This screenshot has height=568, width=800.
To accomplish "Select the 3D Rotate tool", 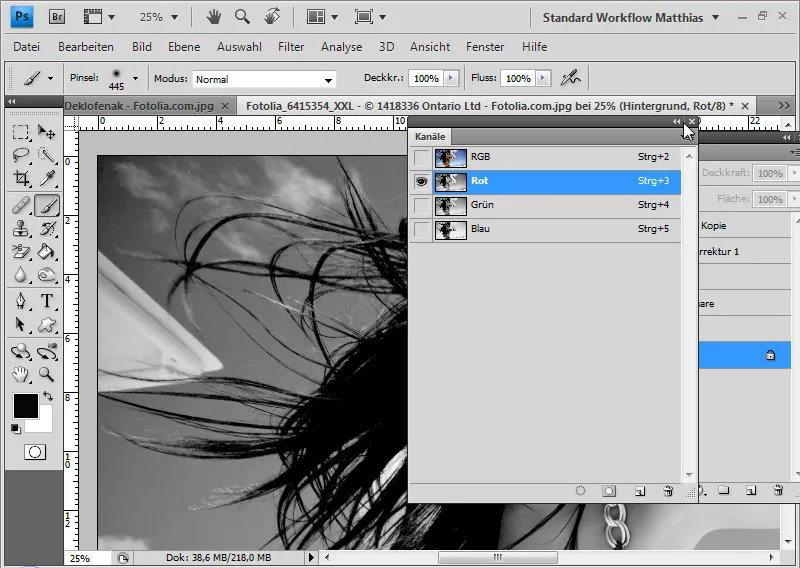I will tap(20, 352).
